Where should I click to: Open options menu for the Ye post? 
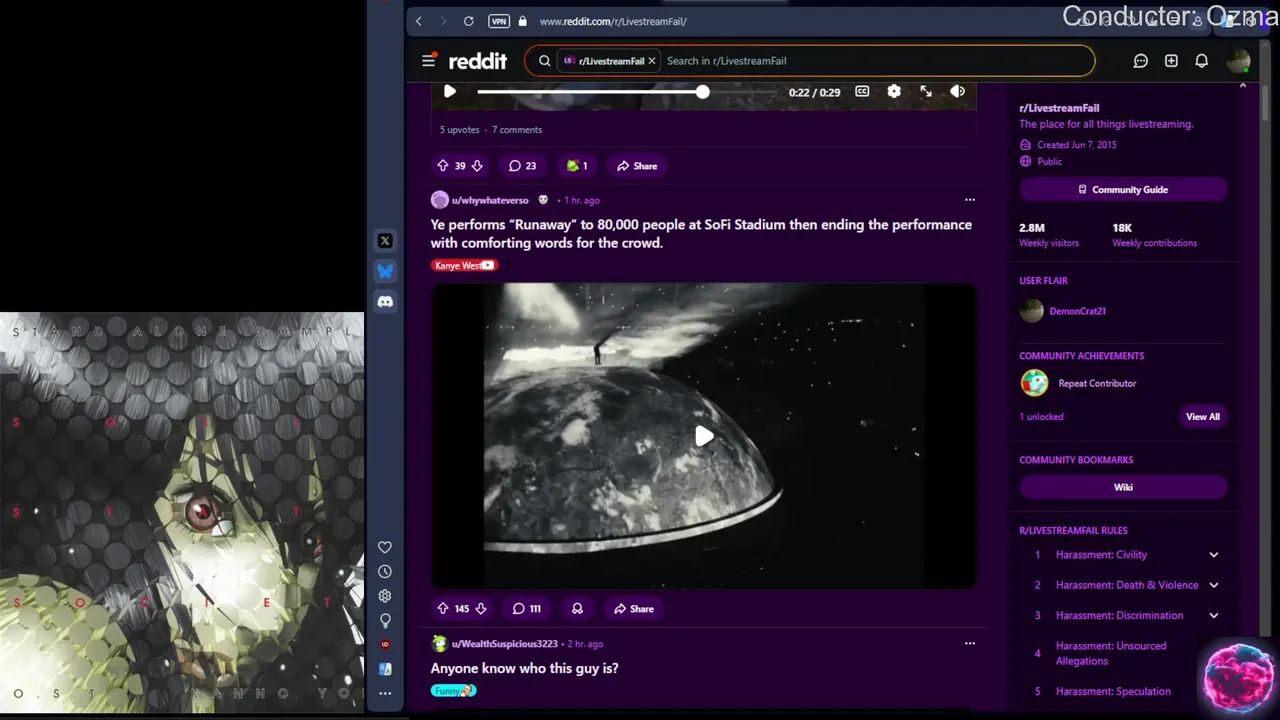coord(969,200)
